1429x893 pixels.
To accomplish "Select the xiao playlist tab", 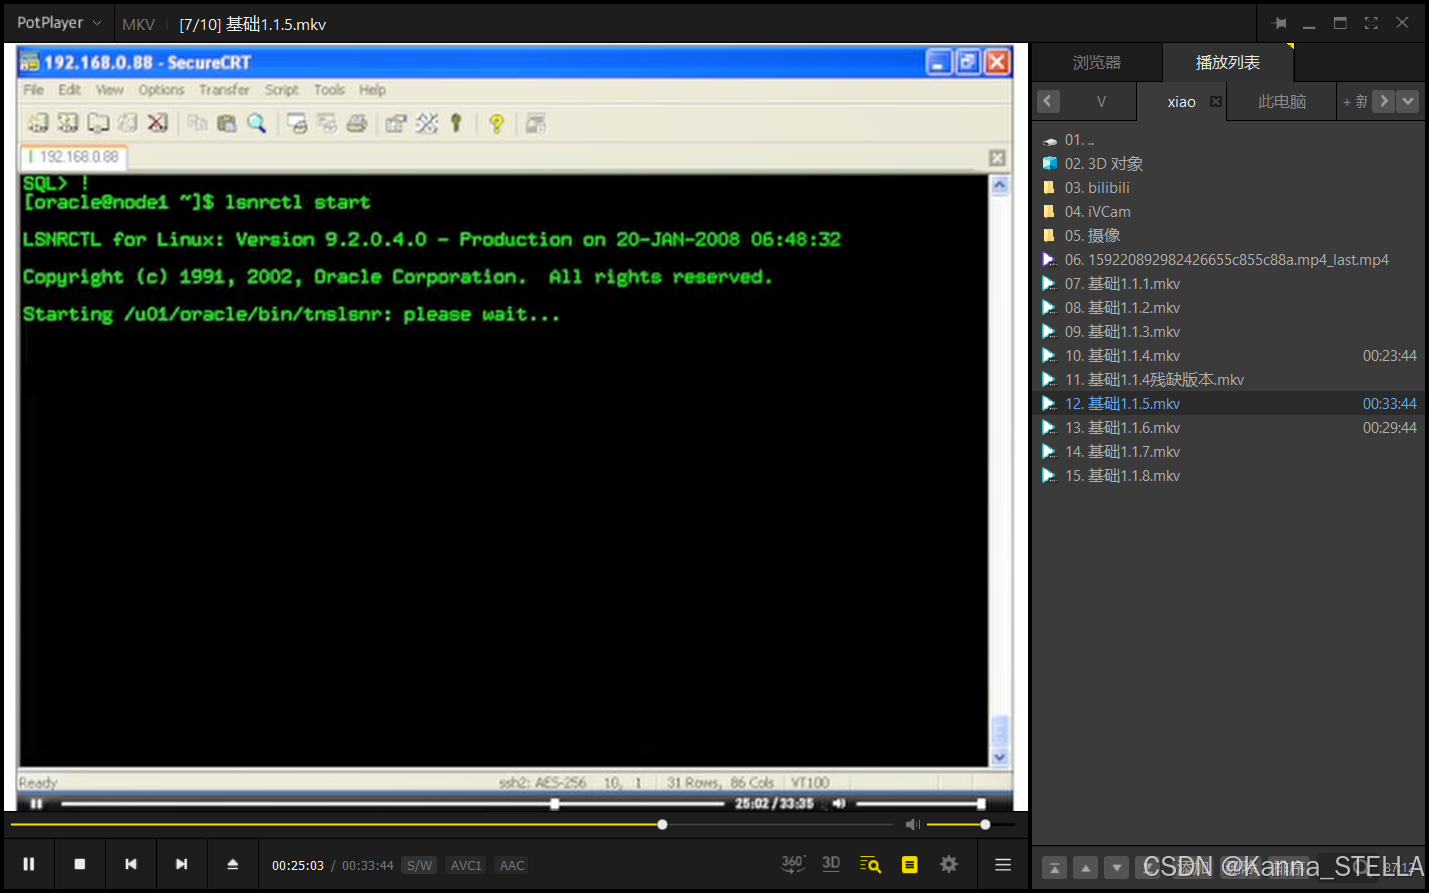I will 1181,101.
